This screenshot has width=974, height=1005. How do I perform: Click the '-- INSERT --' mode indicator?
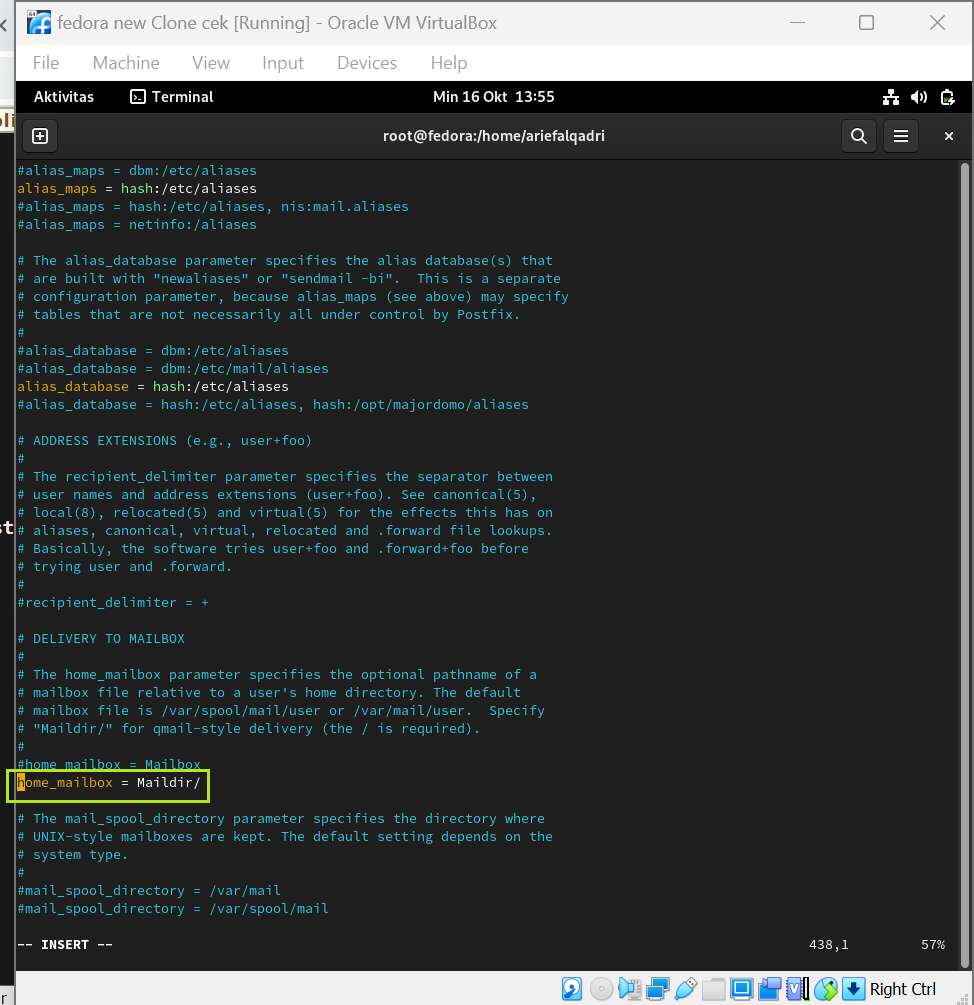[x=65, y=945]
